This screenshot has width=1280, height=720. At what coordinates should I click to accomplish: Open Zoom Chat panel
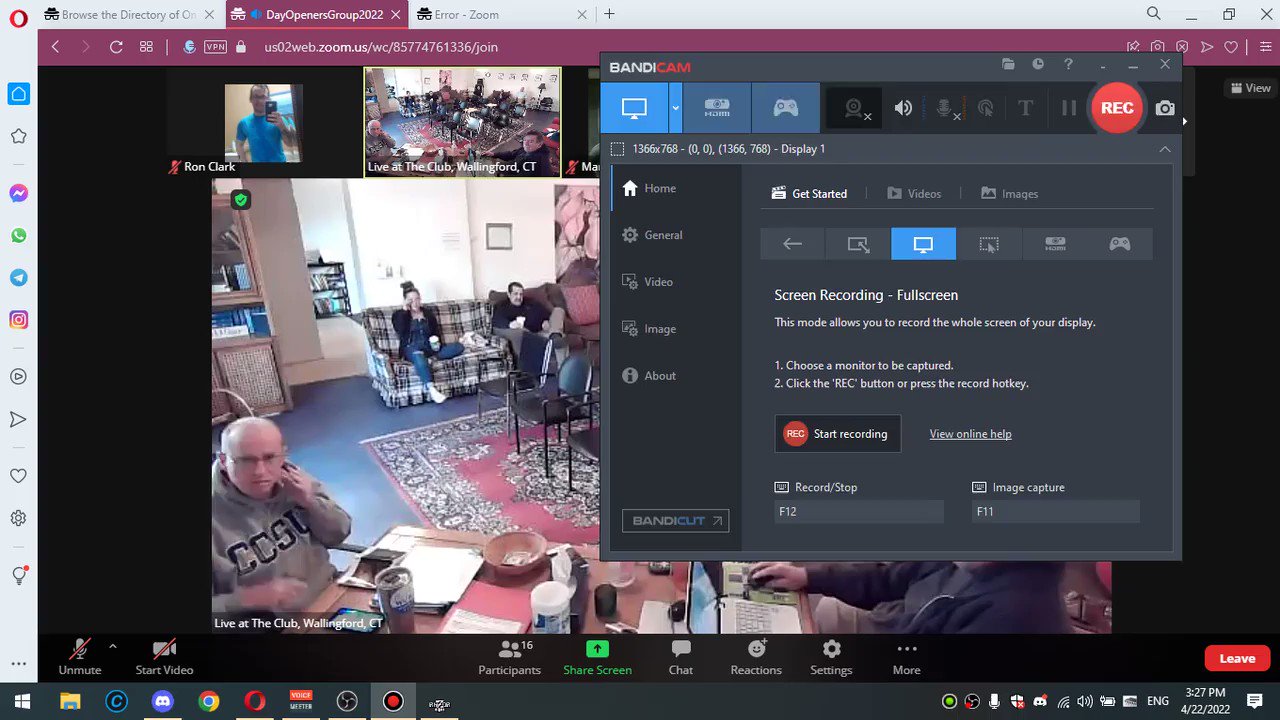tap(681, 657)
